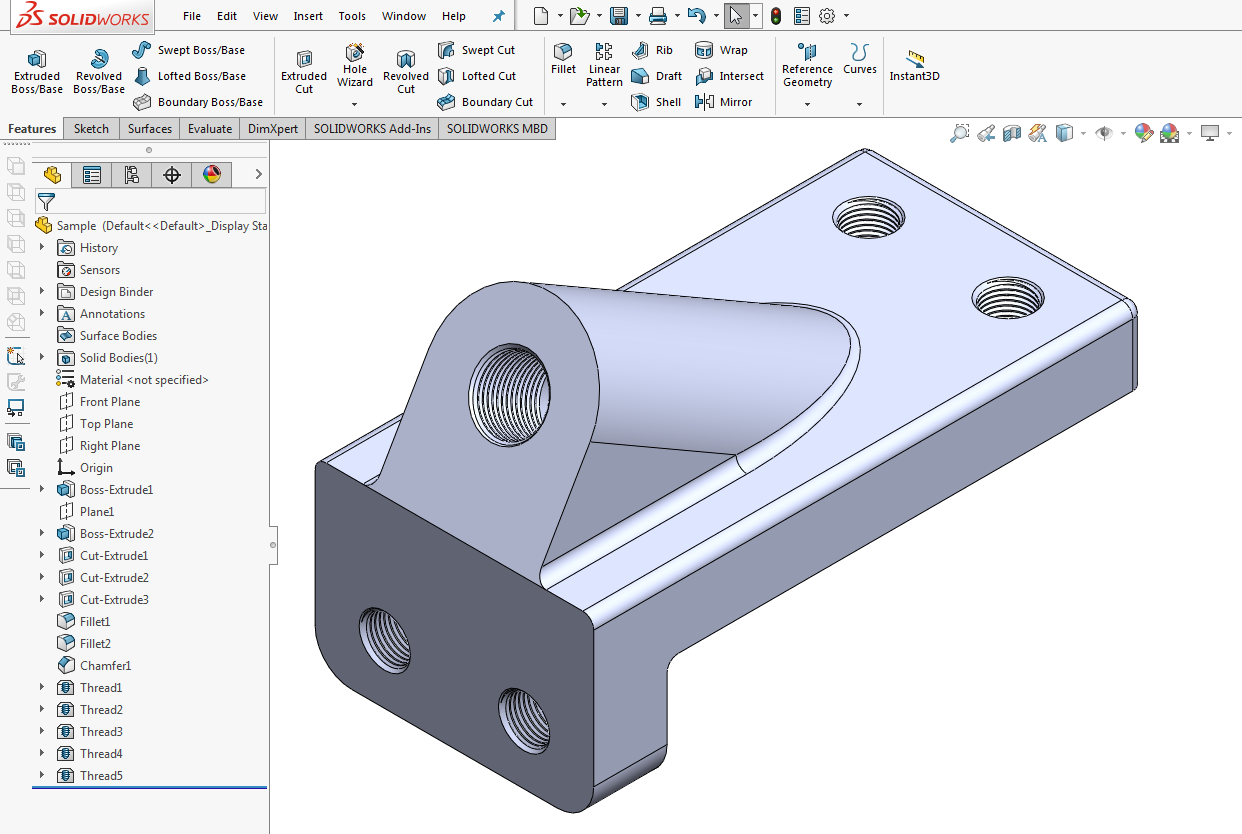The height and width of the screenshot is (834, 1242).
Task: Select the Revolved Cut tool
Action: point(406,72)
